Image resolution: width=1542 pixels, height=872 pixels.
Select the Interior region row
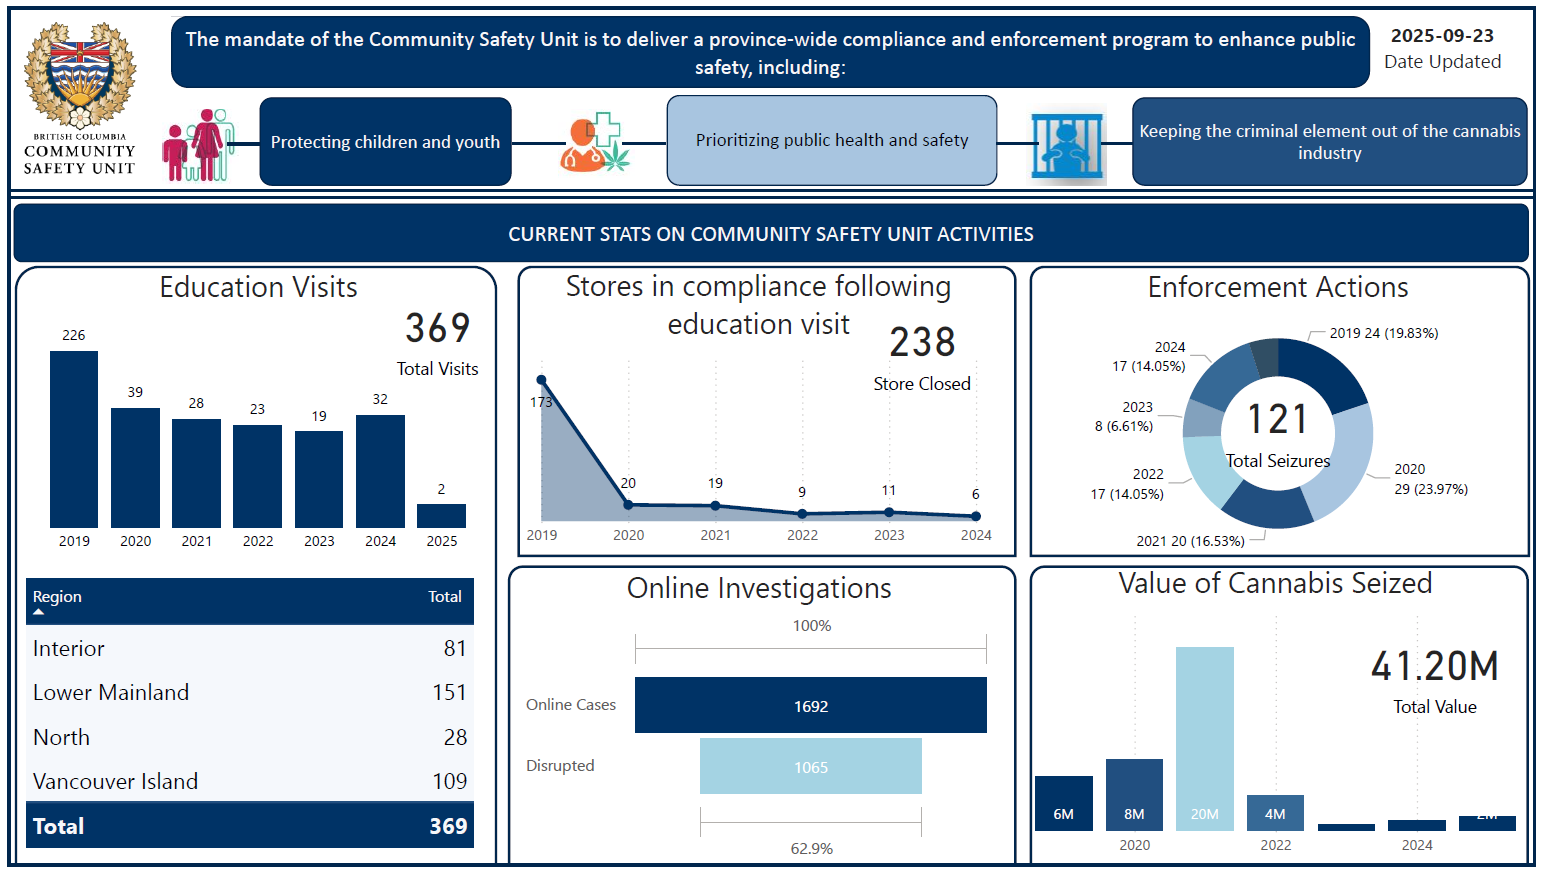pos(249,649)
